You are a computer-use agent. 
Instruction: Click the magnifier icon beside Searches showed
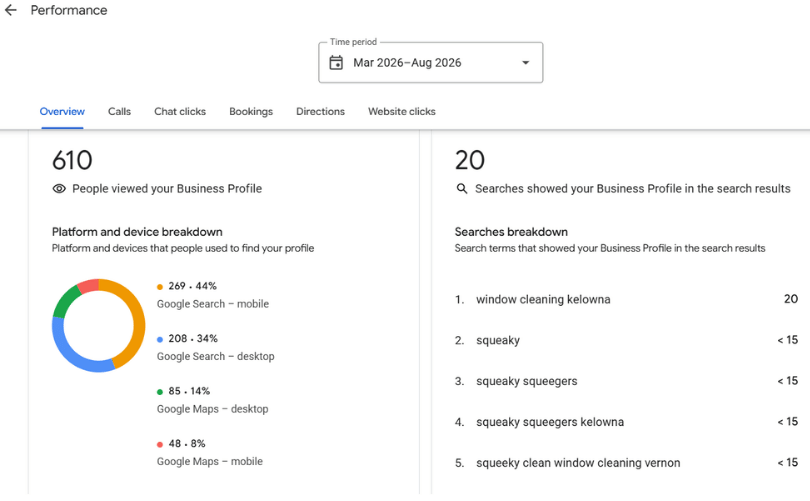pyautogui.click(x=462, y=189)
